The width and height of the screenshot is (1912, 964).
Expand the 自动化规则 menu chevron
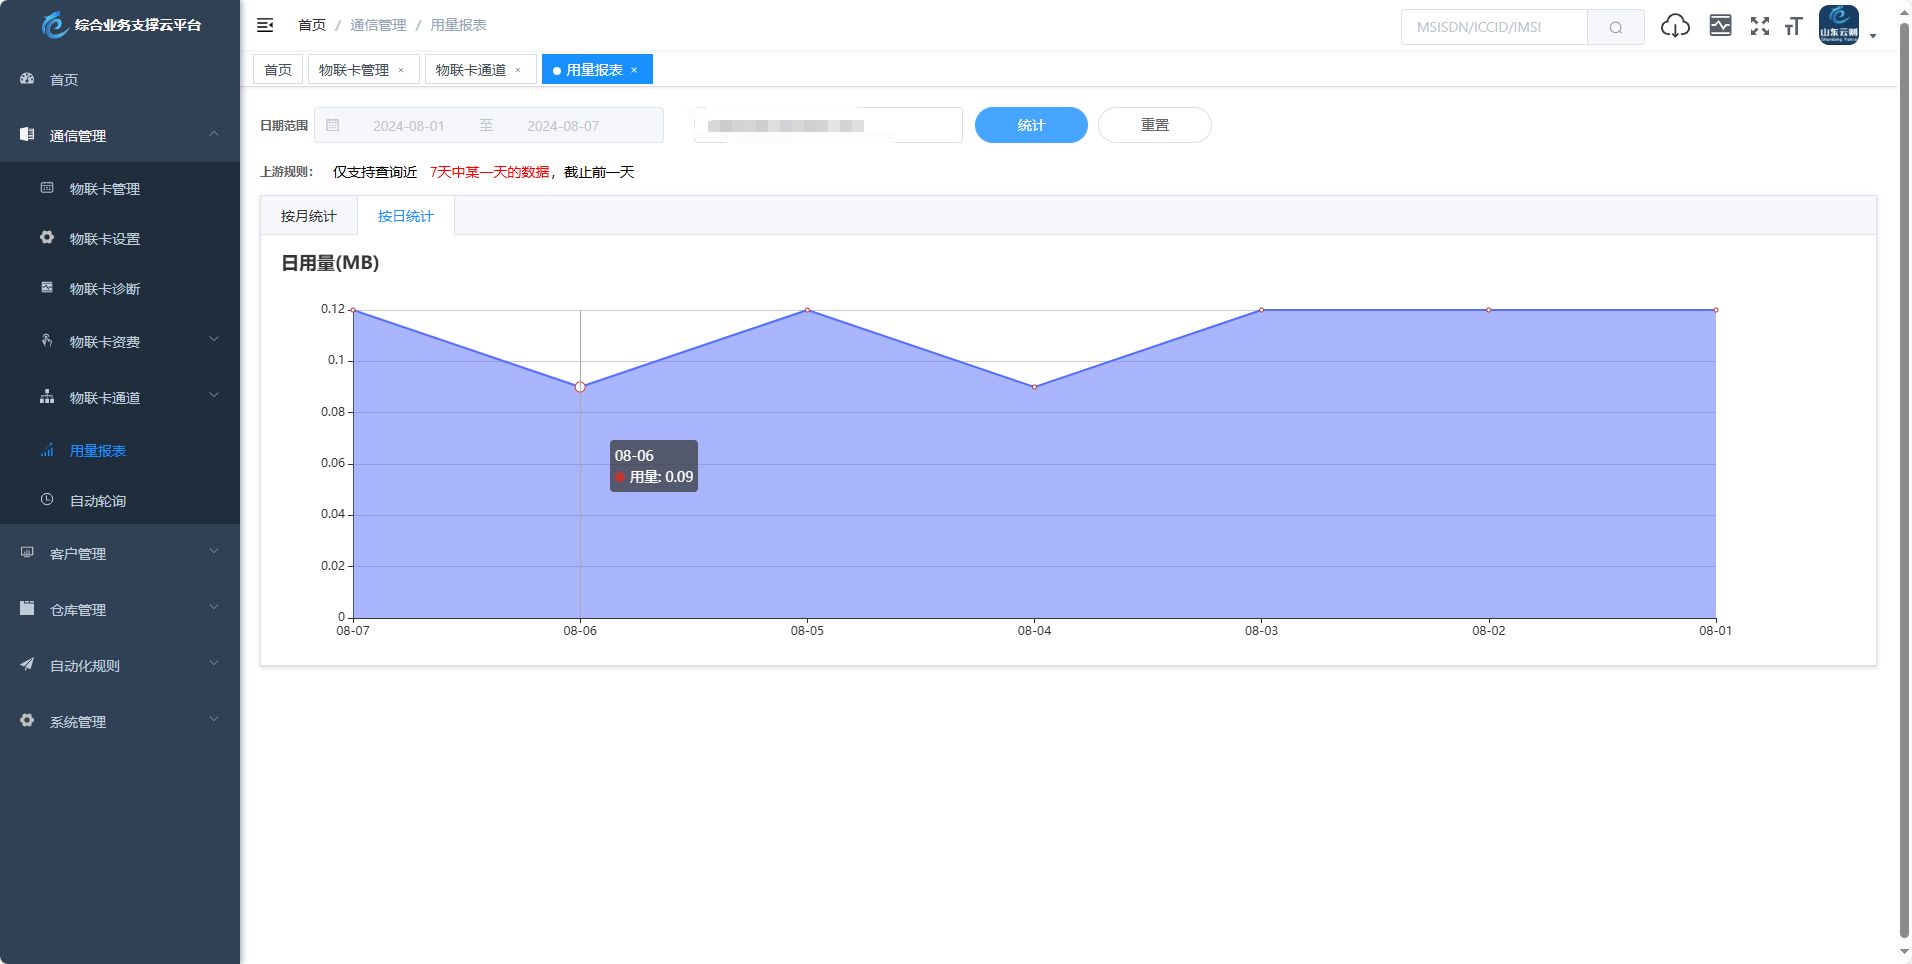coord(214,665)
